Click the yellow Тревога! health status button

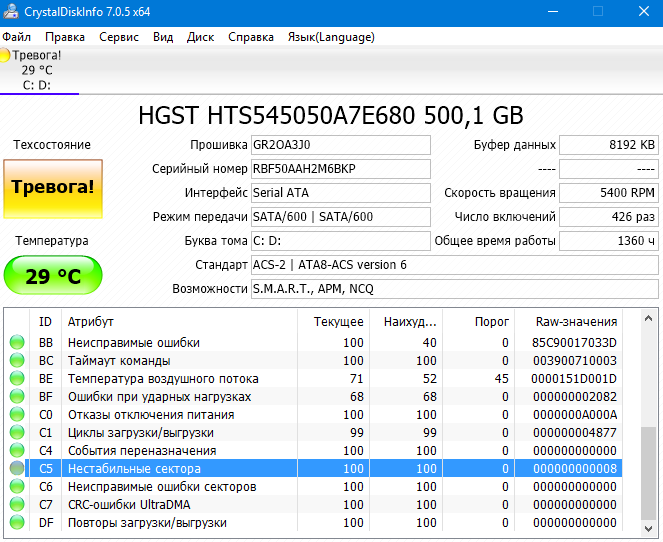(53, 189)
